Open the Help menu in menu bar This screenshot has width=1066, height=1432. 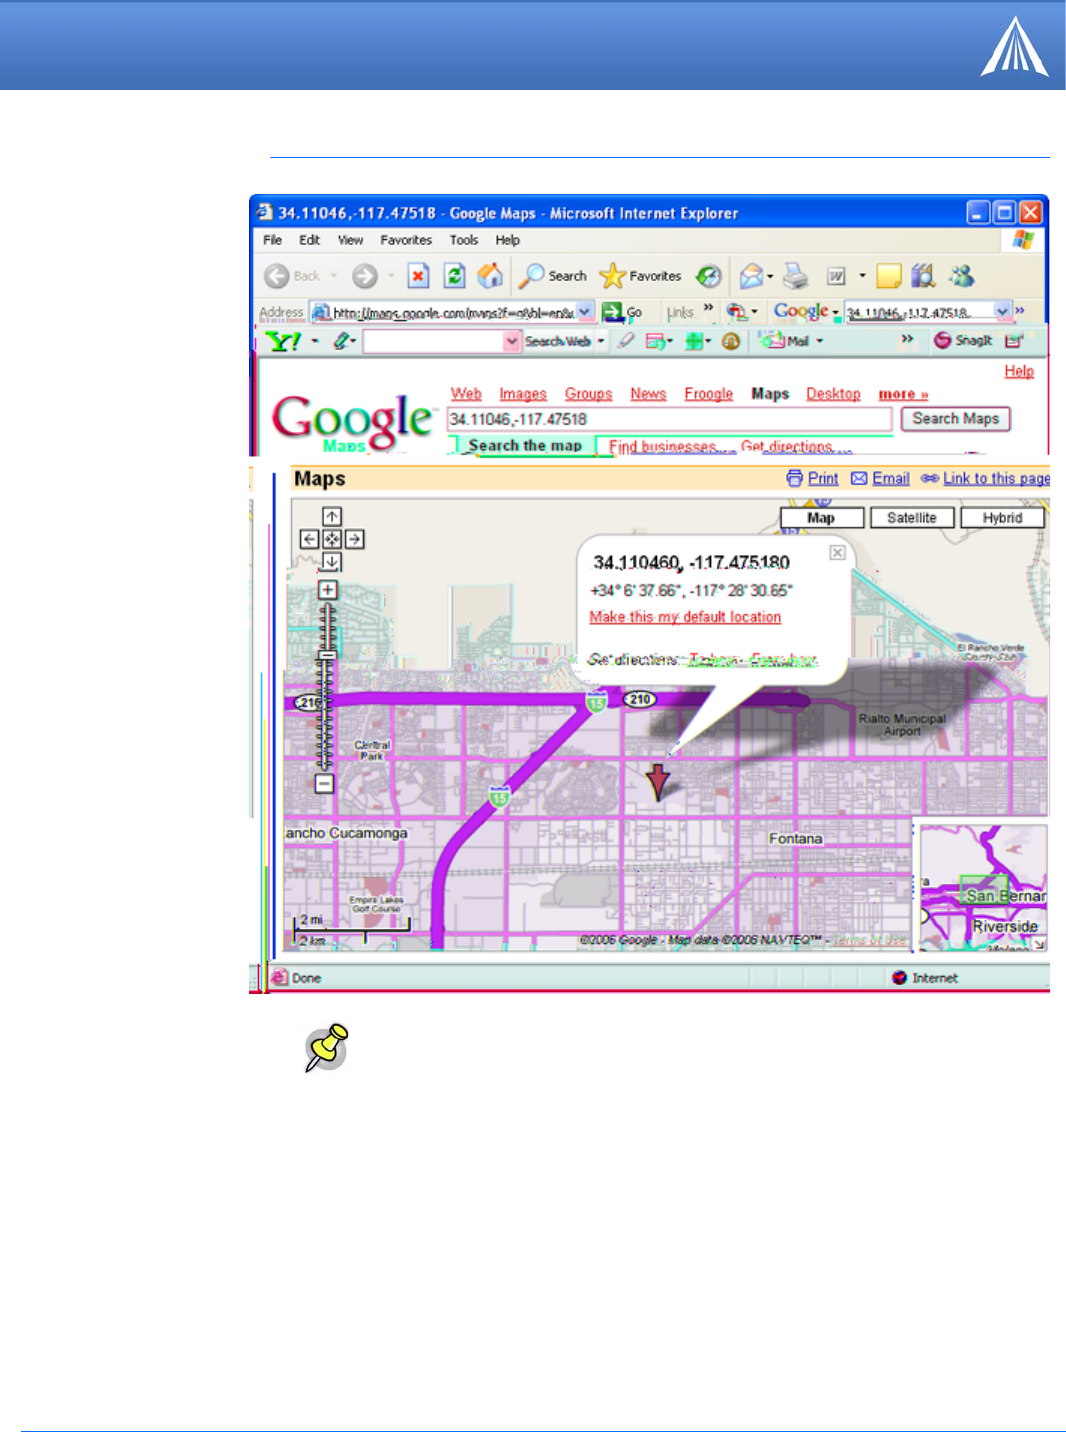[x=508, y=240]
